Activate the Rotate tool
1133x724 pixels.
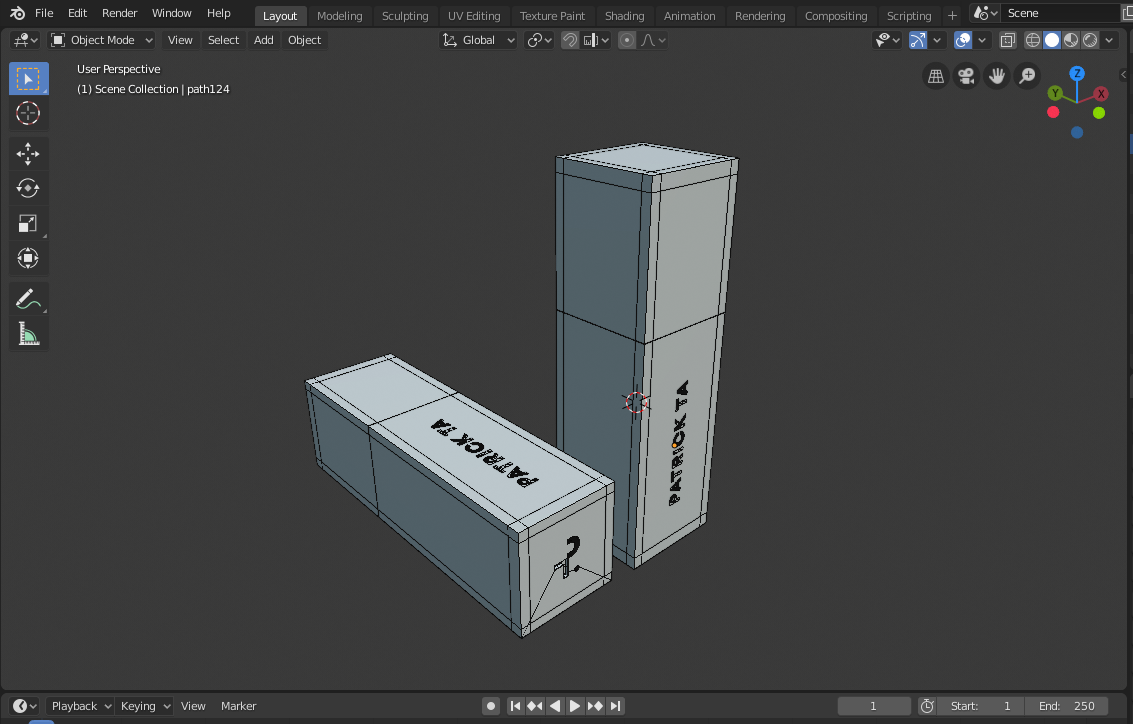(28, 188)
